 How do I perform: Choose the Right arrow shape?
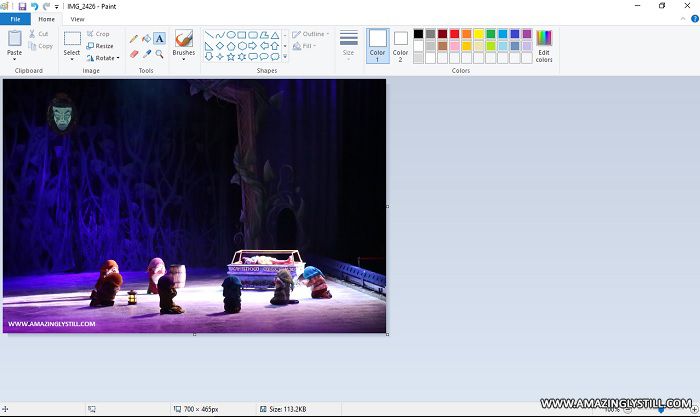(x=253, y=46)
